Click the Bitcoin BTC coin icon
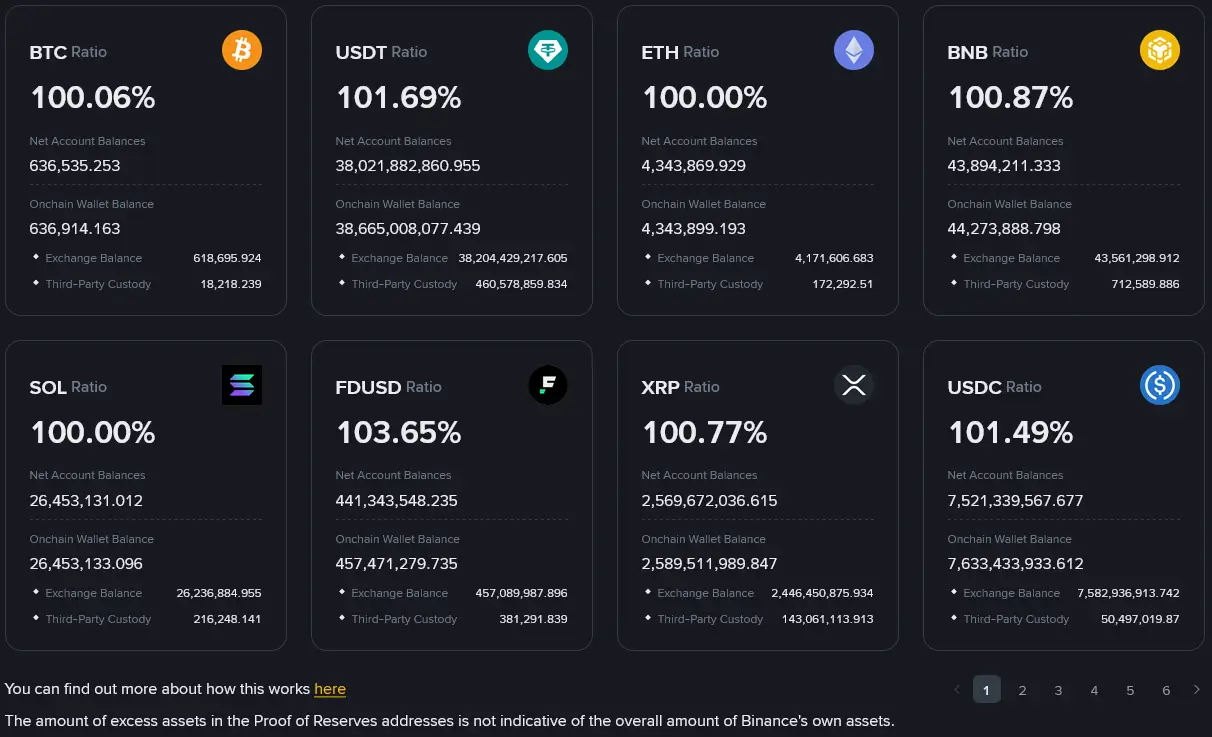The image size is (1212, 737). pos(241,50)
